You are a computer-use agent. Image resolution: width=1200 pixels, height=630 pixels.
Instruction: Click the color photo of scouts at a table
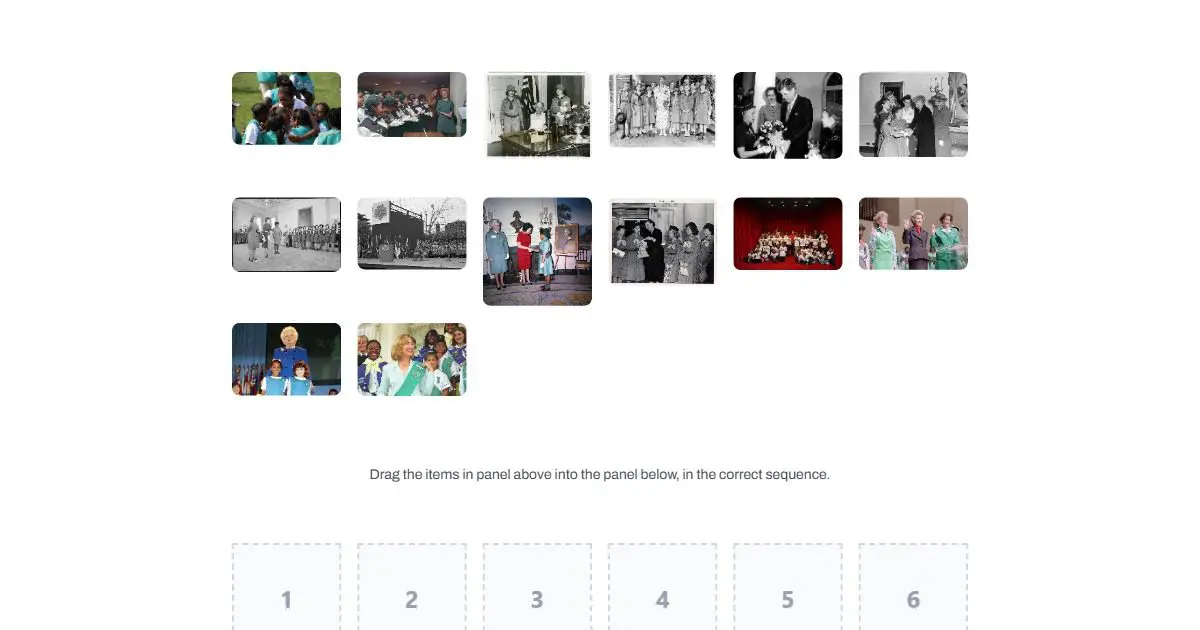412,104
